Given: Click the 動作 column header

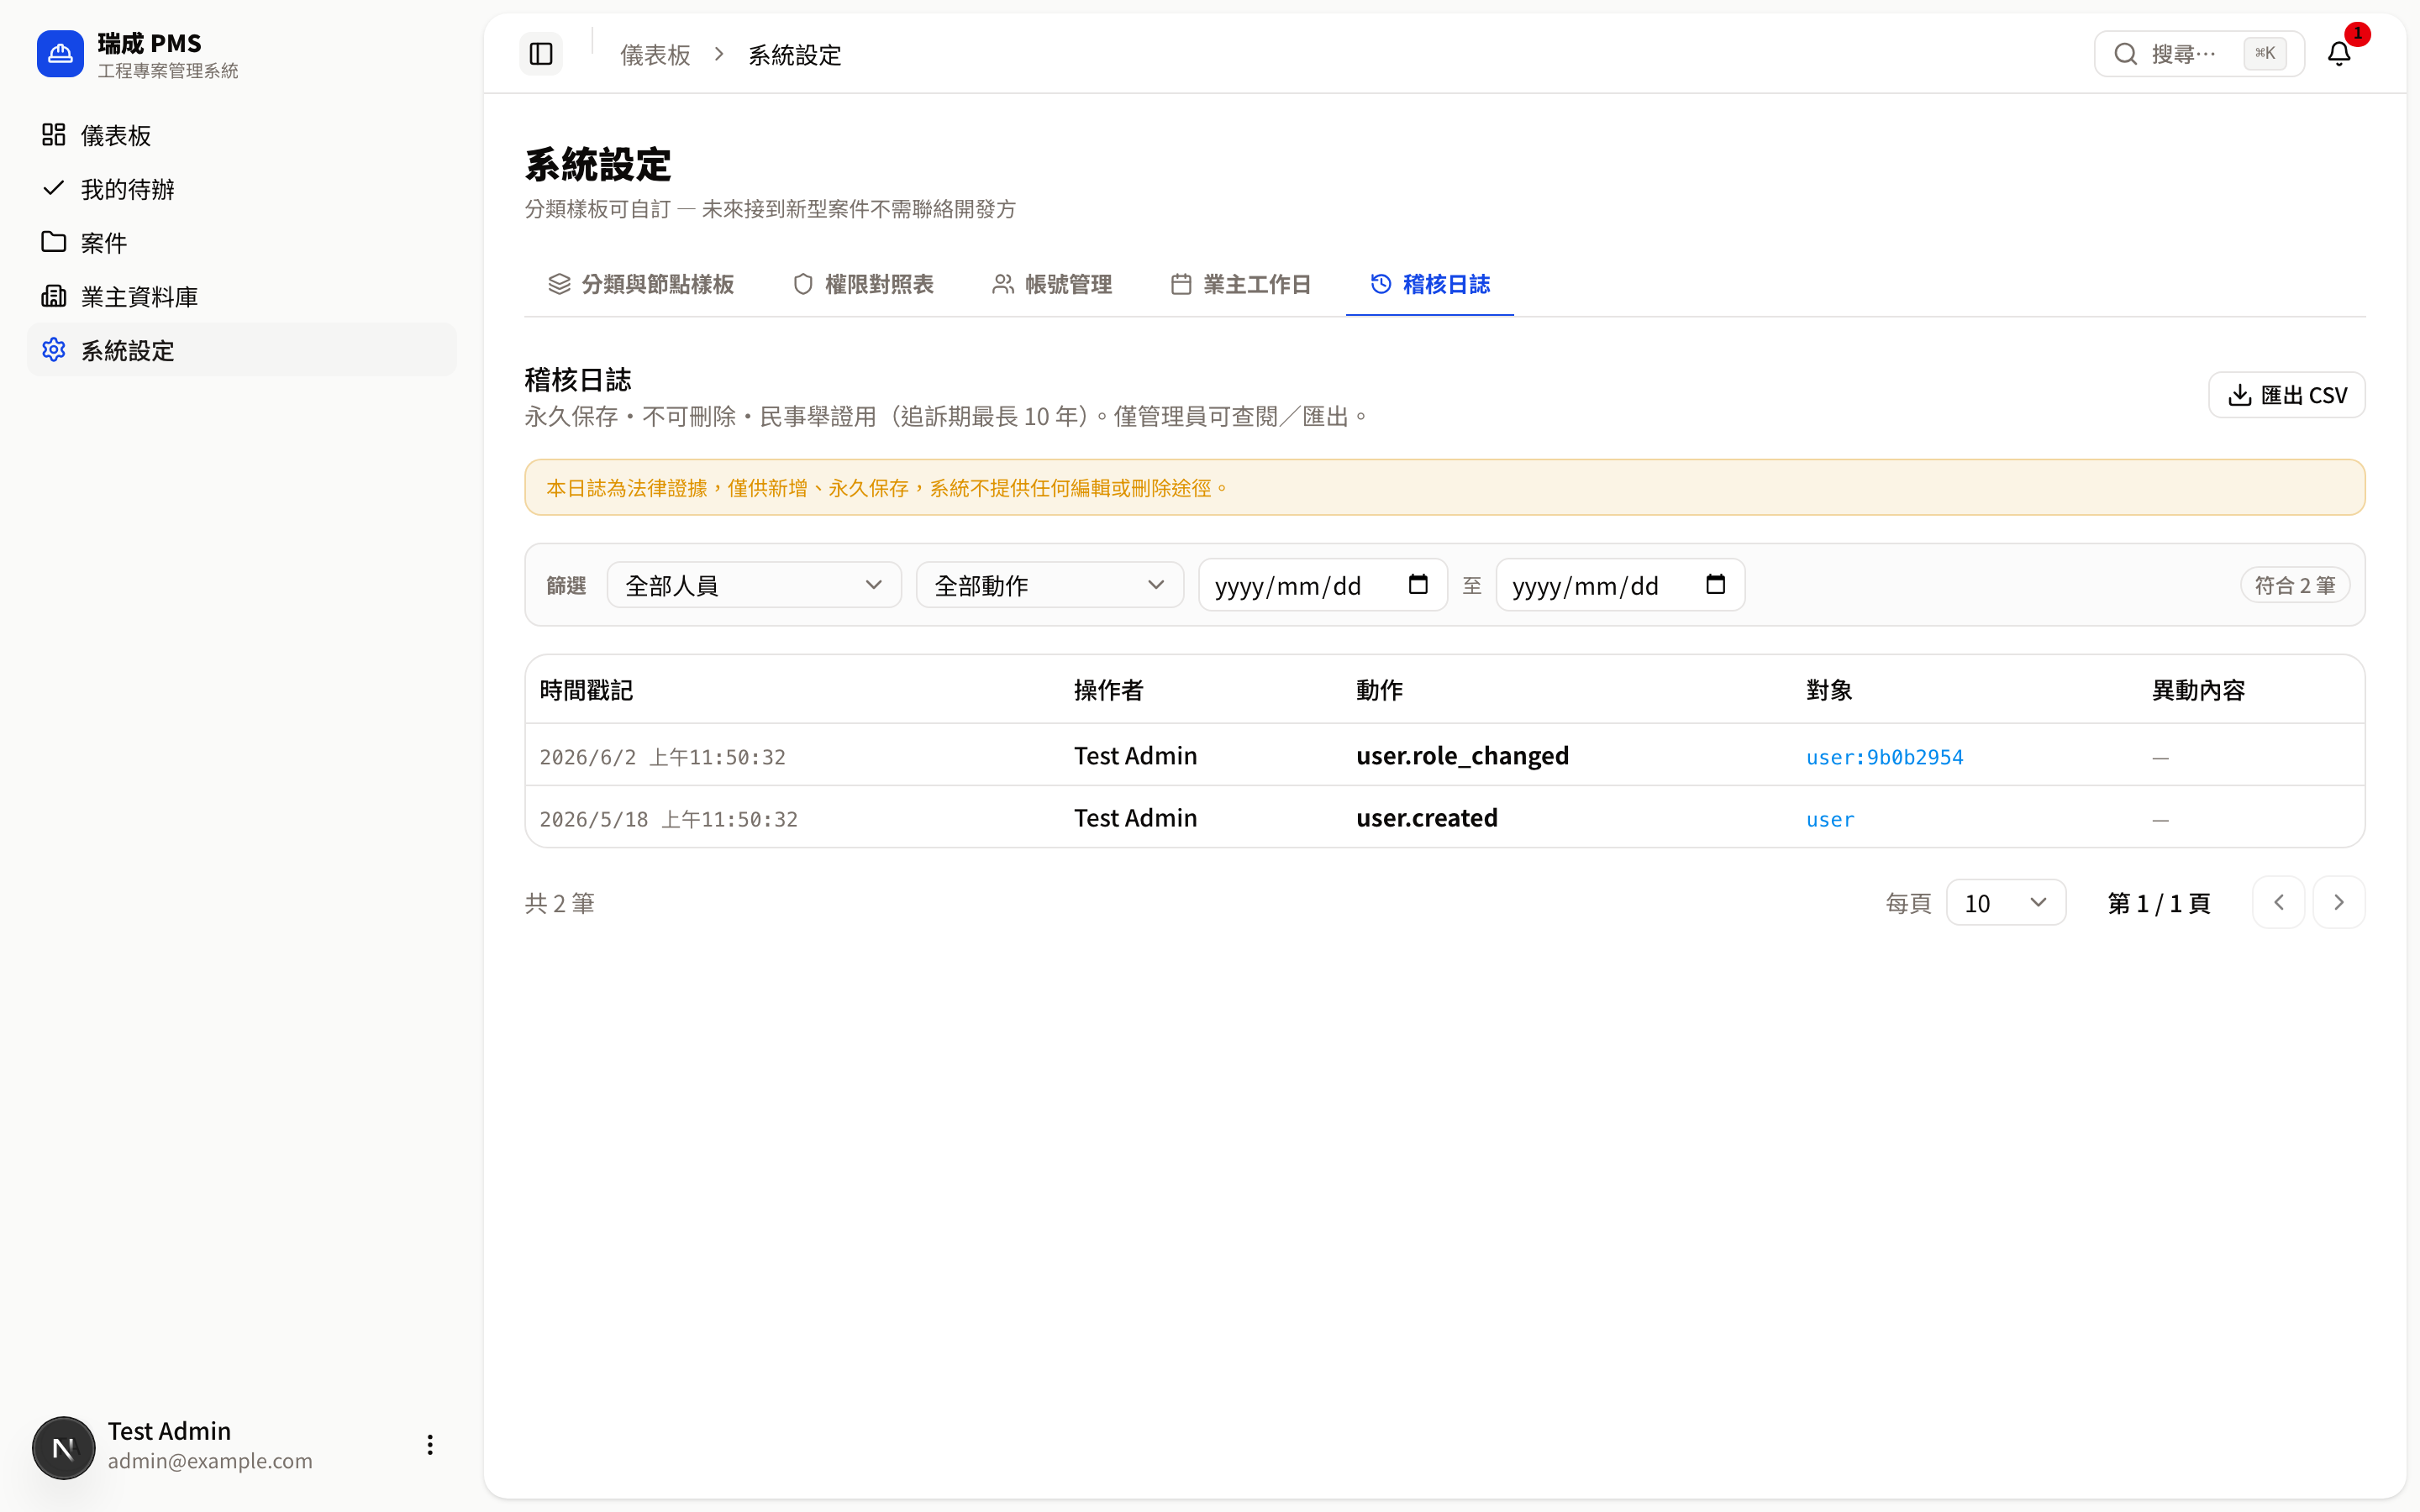Looking at the screenshot, I should [x=1379, y=690].
